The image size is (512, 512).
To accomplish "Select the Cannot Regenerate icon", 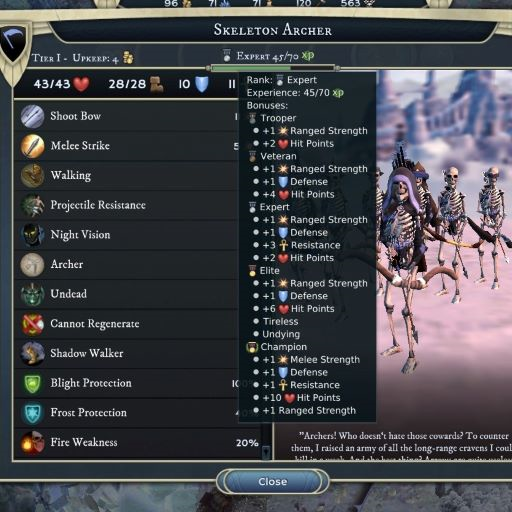I will coord(32,324).
